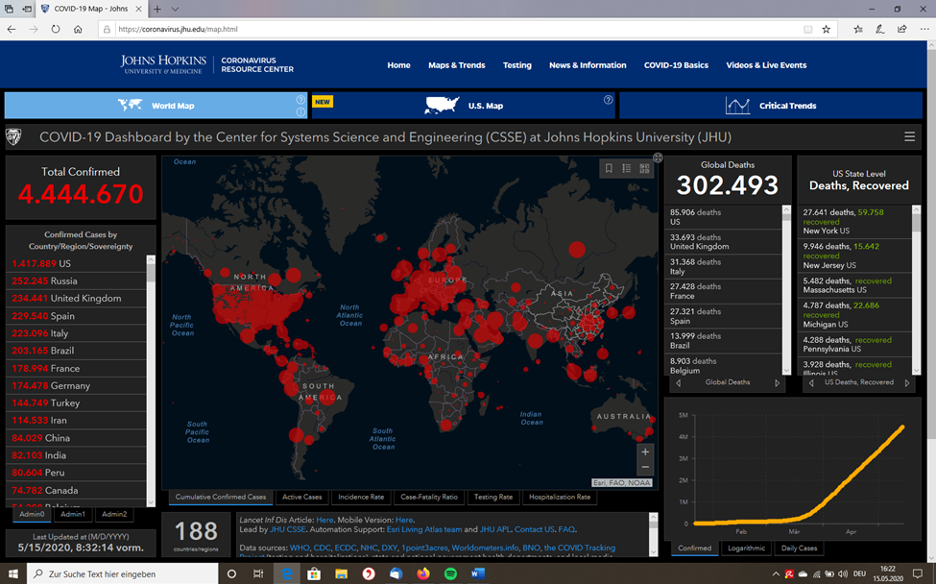Zoom out on the map with minus
This screenshot has height=584, width=936.
(645, 467)
